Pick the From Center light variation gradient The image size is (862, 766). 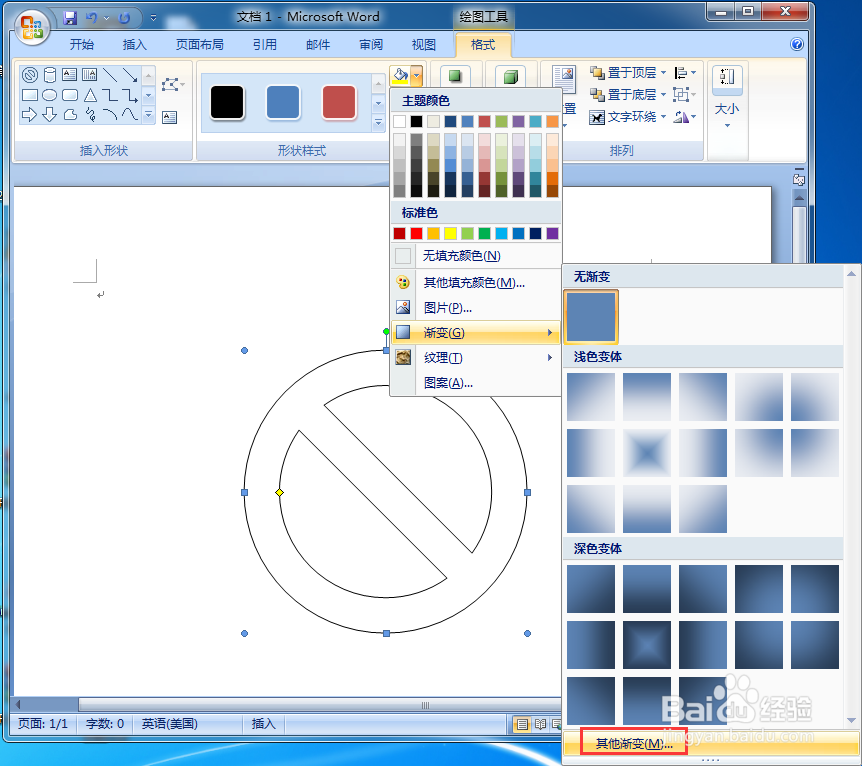646,453
